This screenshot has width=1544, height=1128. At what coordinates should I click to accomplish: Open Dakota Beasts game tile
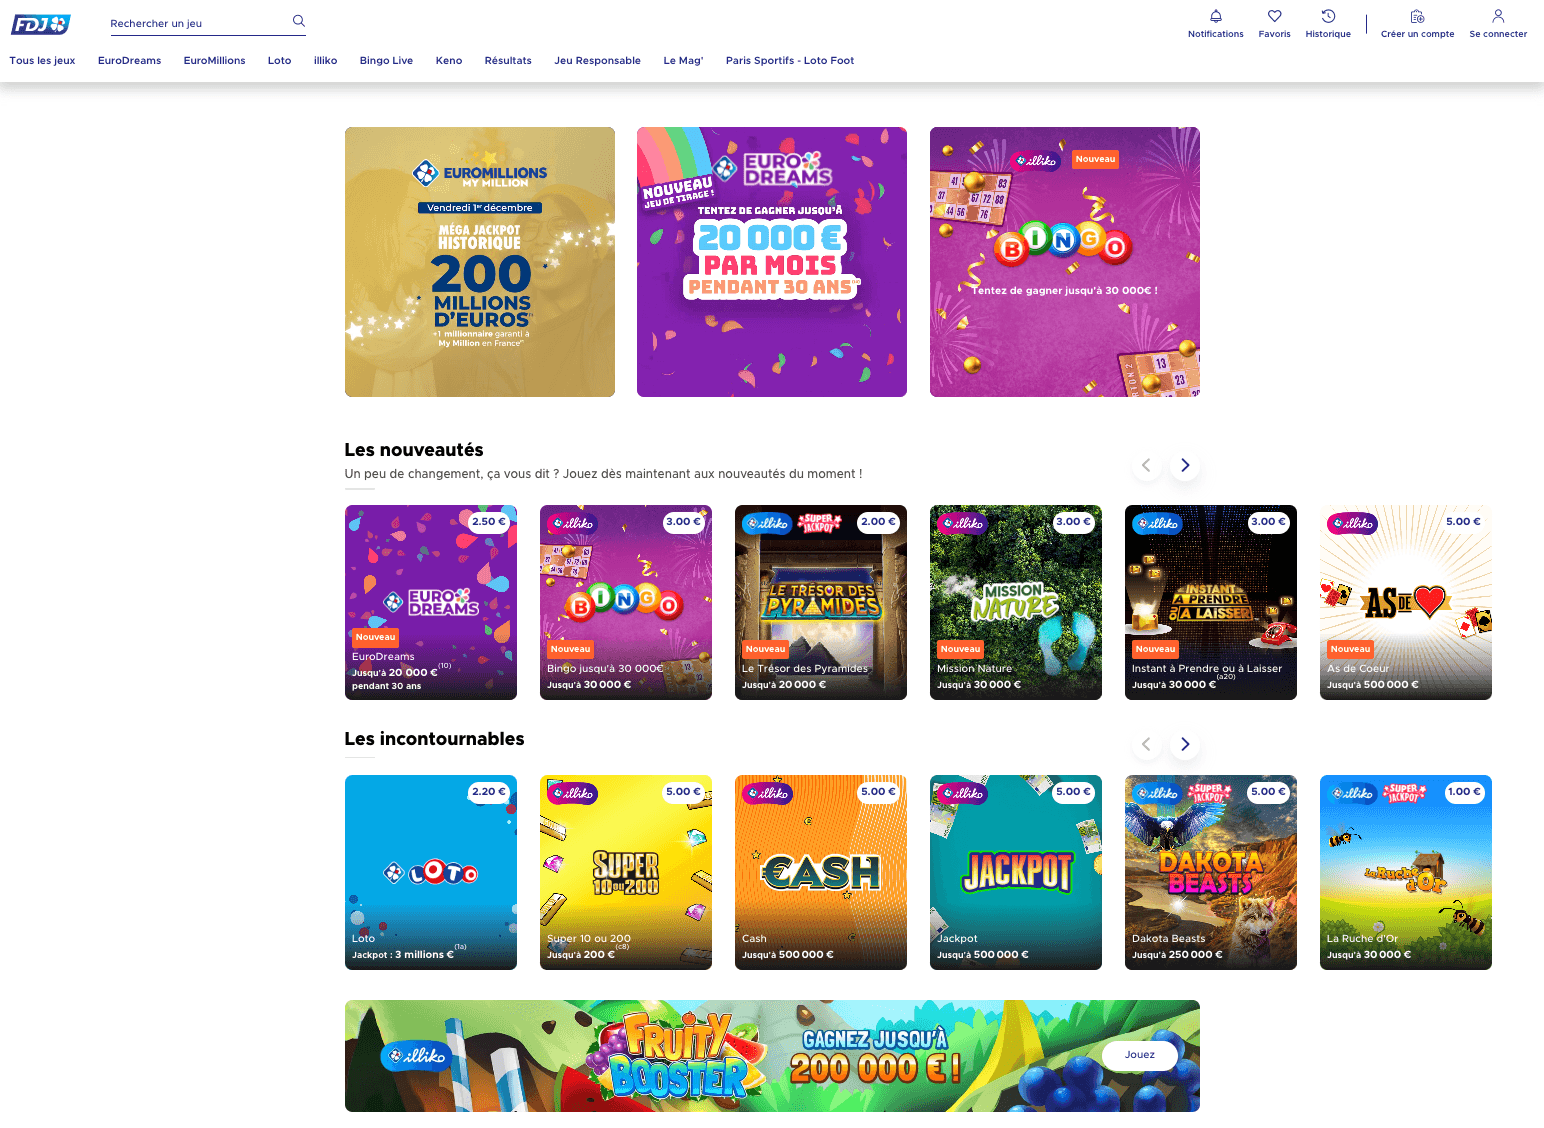pos(1211,872)
